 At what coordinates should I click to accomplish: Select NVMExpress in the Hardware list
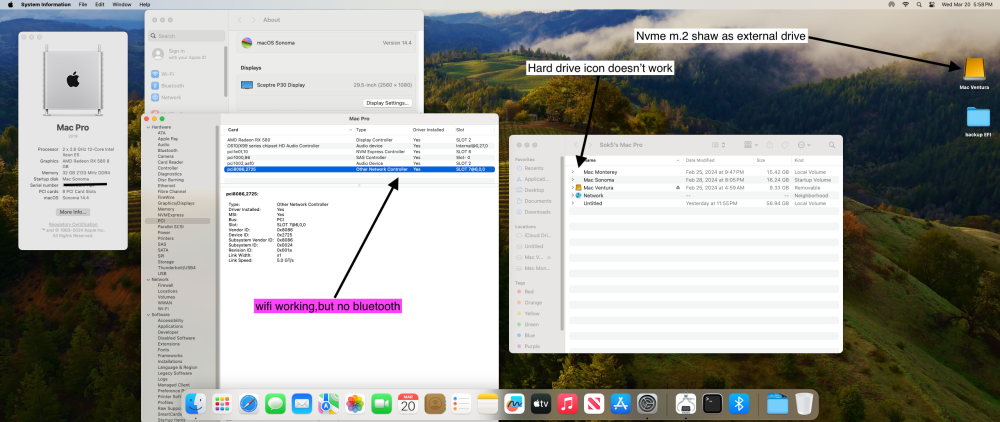[167, 215]
